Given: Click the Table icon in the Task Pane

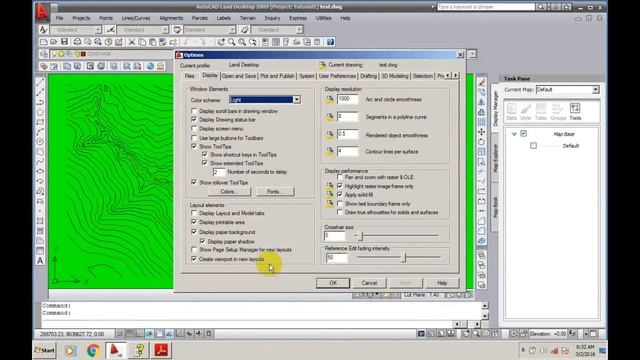Looking at the screenshot, I should [x=541, y=111].
